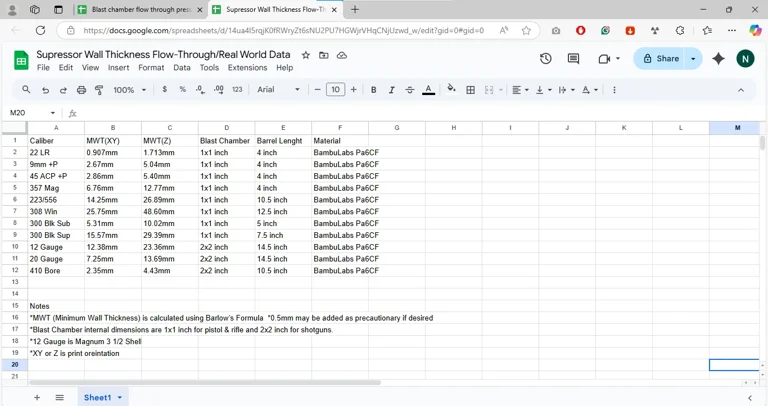
Task: Open the Extensions menu
Action: click(247, 68)
